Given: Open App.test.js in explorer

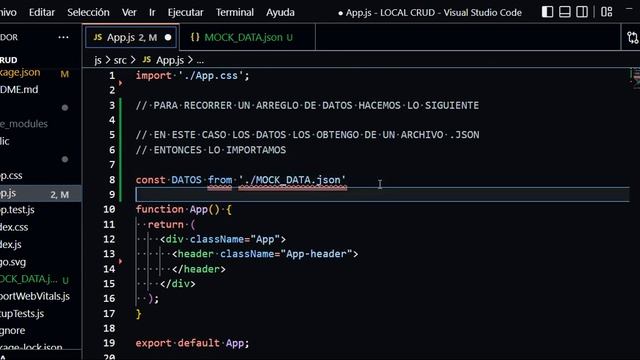Looking at the screenshot, I should (17, 210).
